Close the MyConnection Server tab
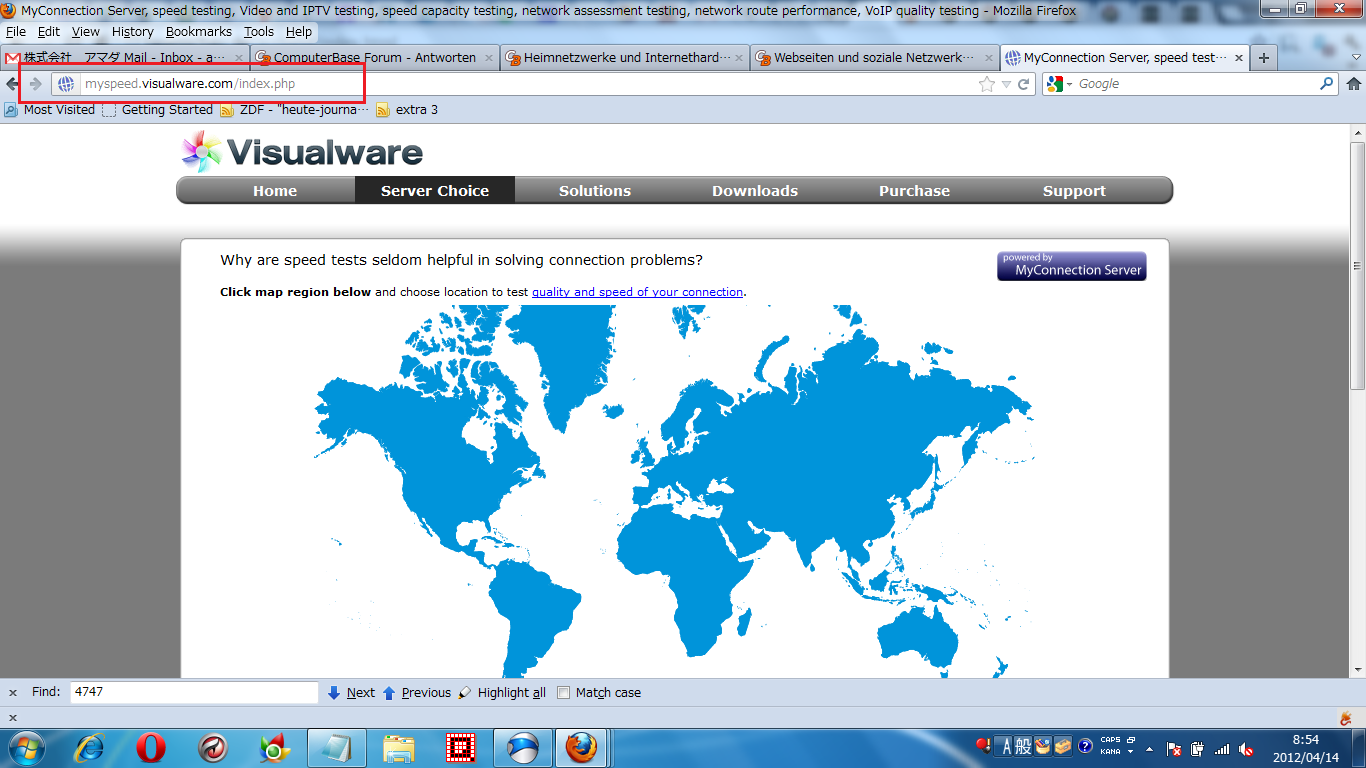The image size is (1366, 768). [x=1238, y=58]
